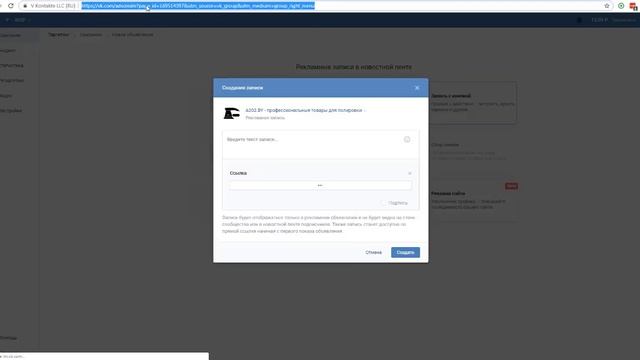Open 'Настройки' in the left sidebar
The width and height of the screenshot is (640, 360).
(x=11, y=111)
